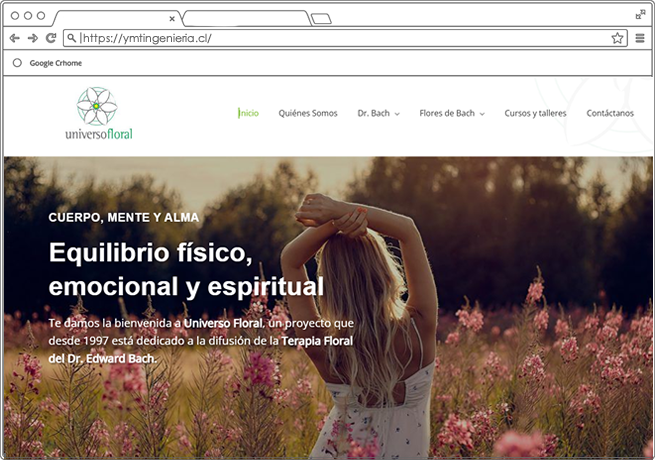Click the first window control circle
Screen dimensions: 655x460
pyautogui.click(x=15, y=15)
